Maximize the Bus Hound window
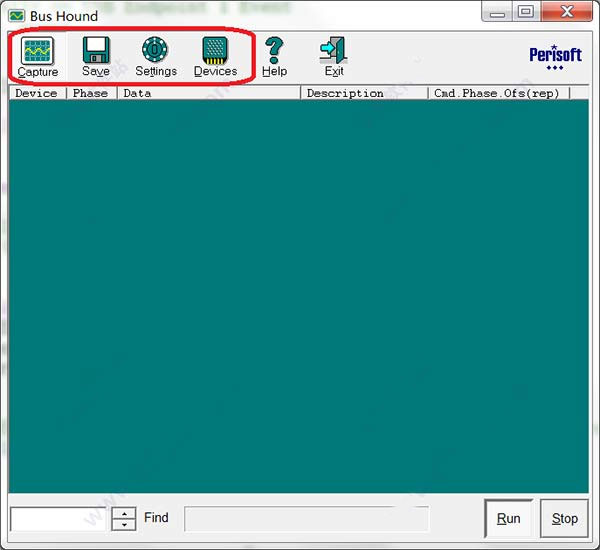 [526, 11]
